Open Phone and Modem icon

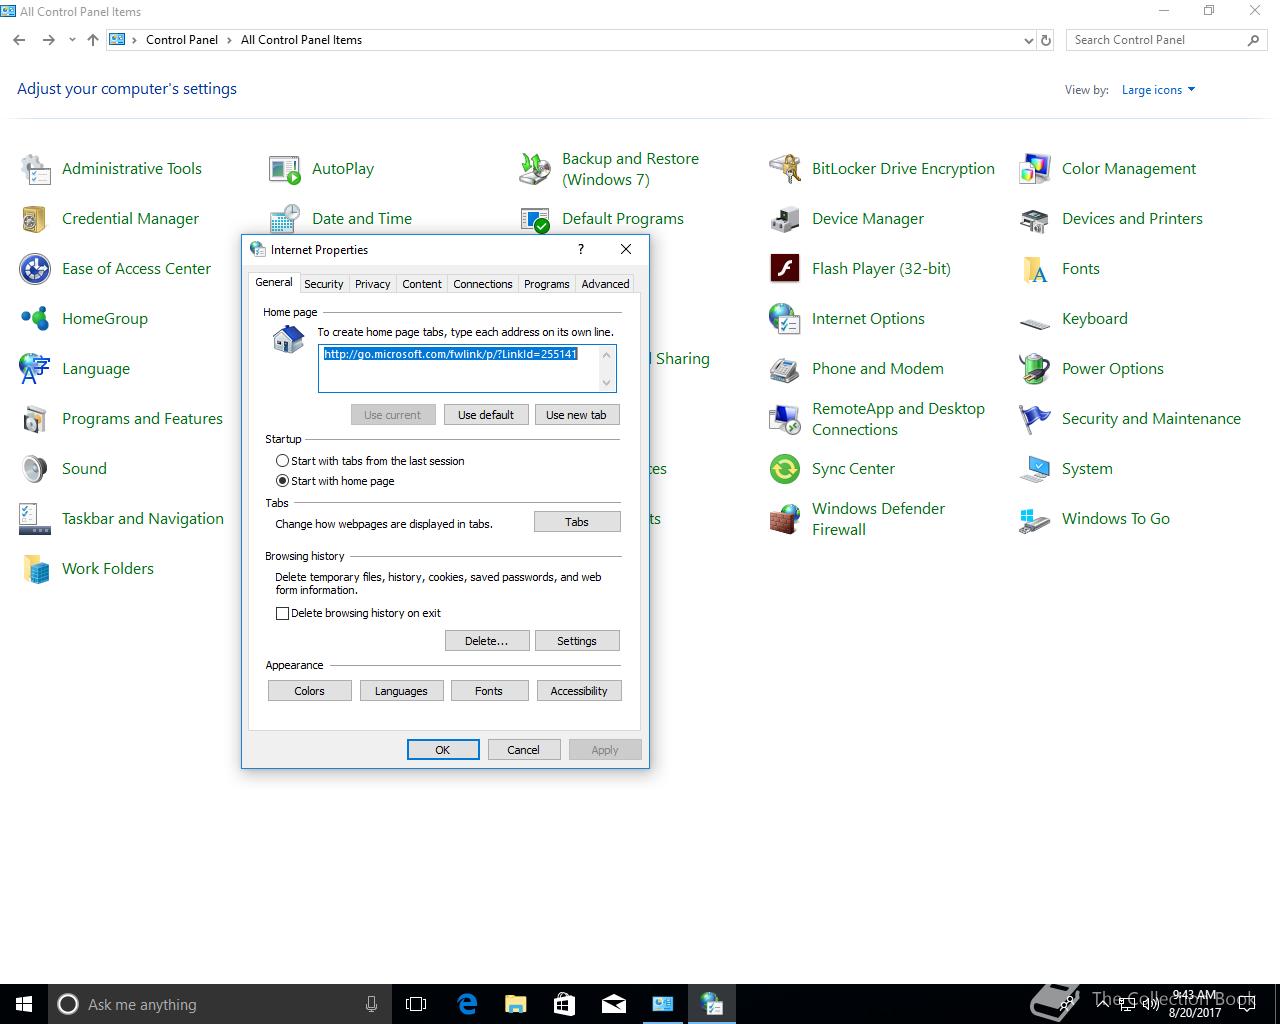coord(785,369)
